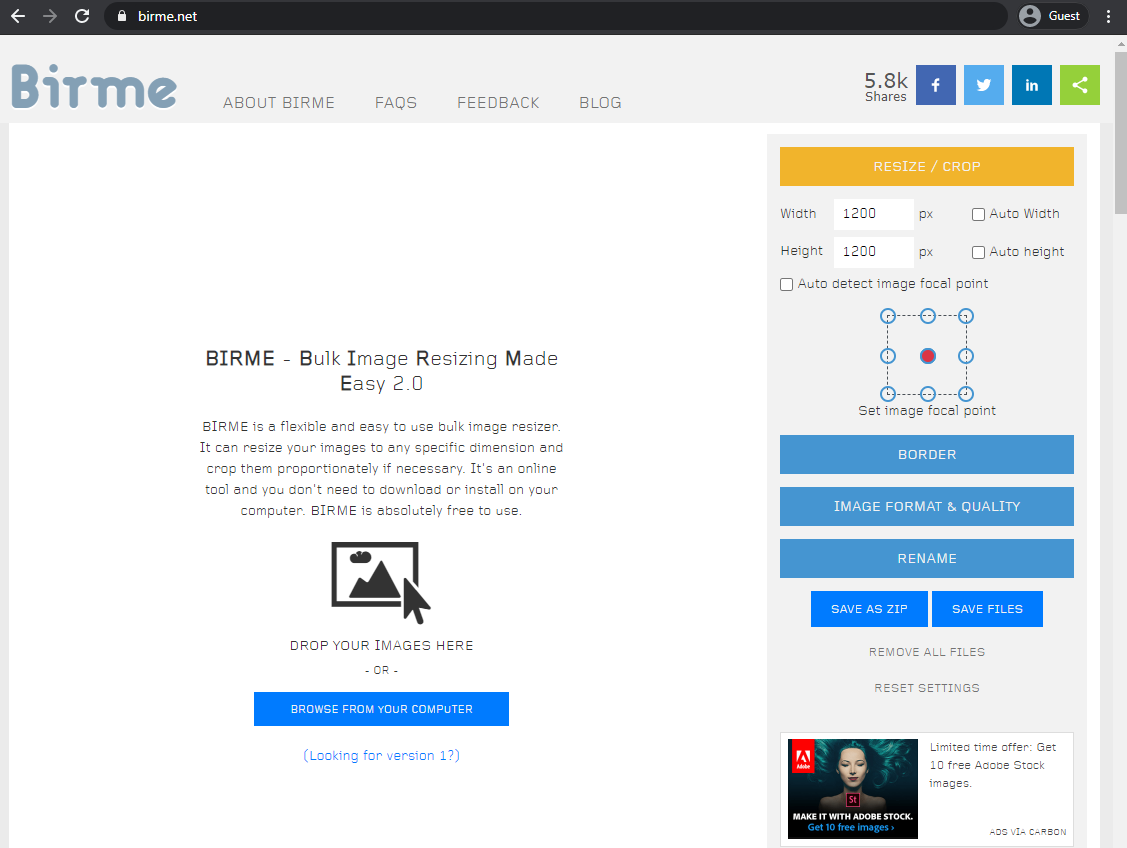Click the ADS VIA CARBON label

click(1028, 831)
